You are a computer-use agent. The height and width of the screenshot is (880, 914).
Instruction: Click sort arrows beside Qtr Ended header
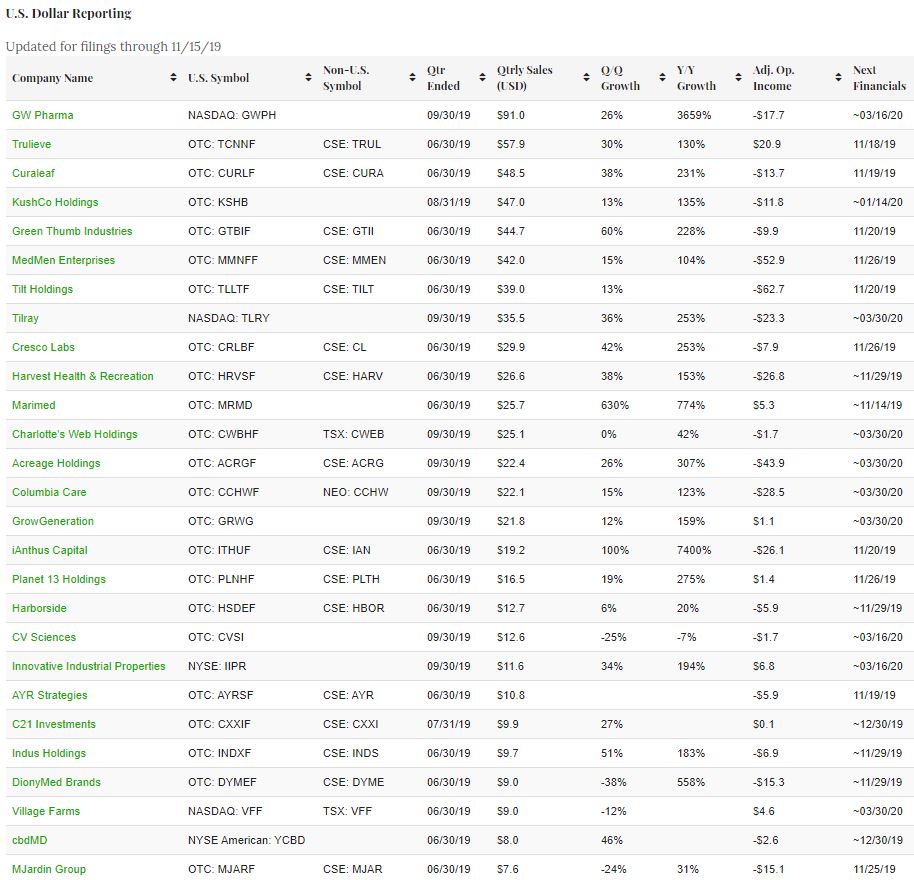[x=481, y=78]
